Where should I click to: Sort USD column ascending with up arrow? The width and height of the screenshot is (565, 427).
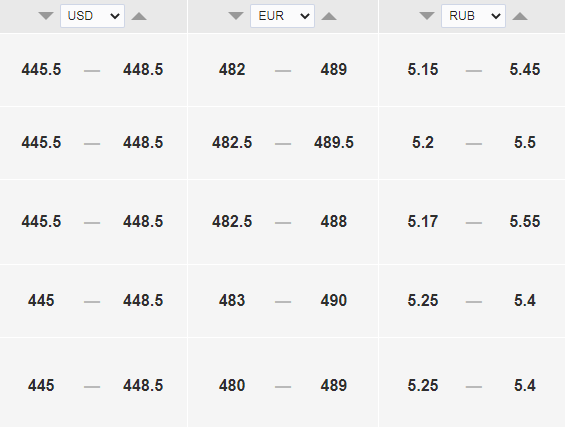[139, 16]
